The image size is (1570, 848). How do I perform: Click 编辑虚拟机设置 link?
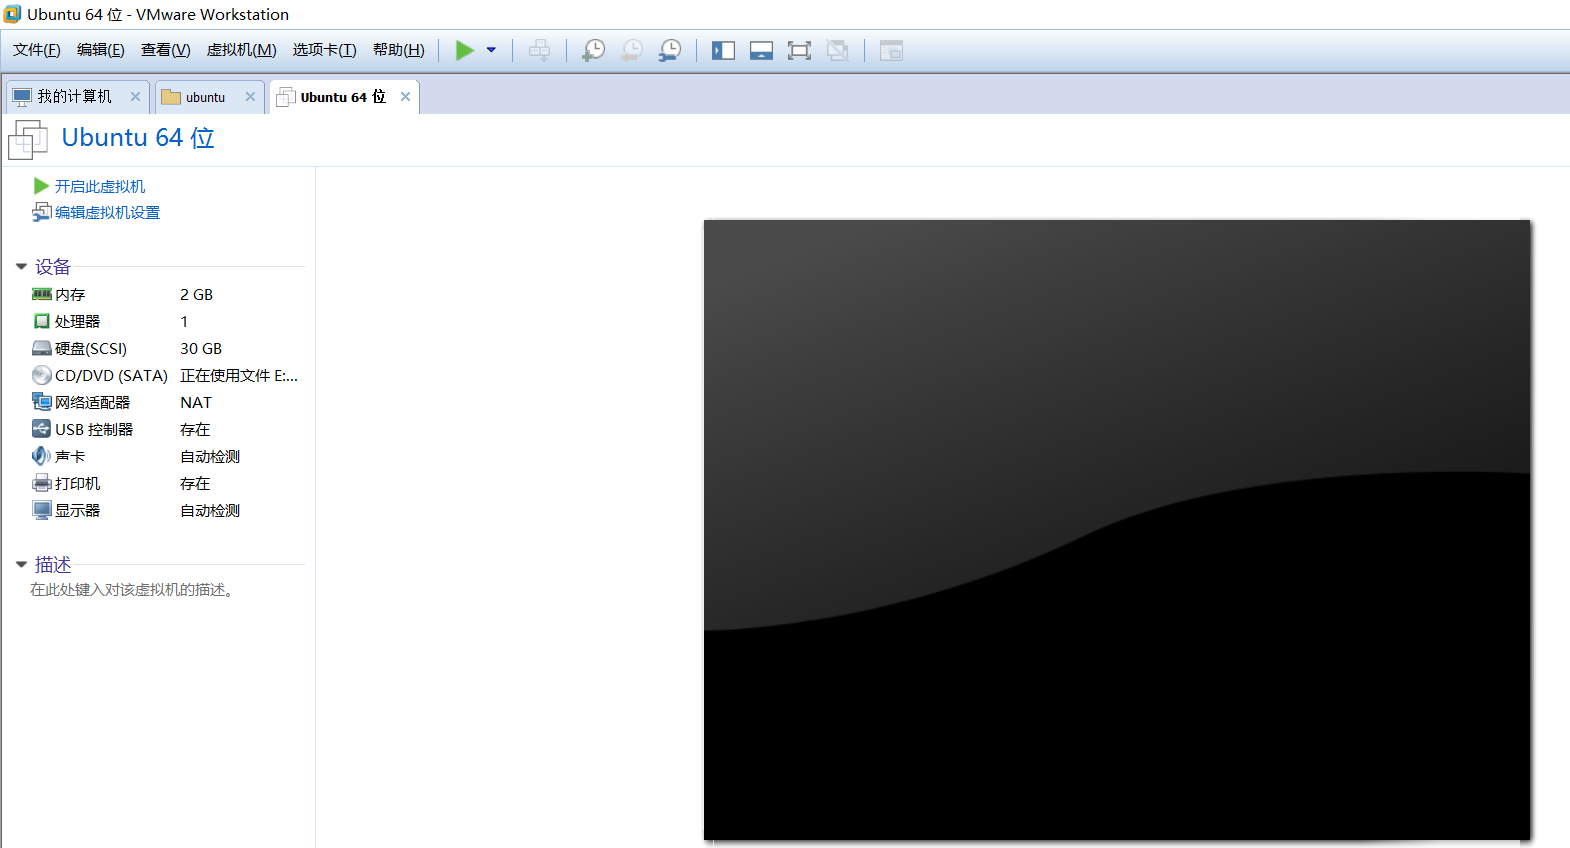107,212
